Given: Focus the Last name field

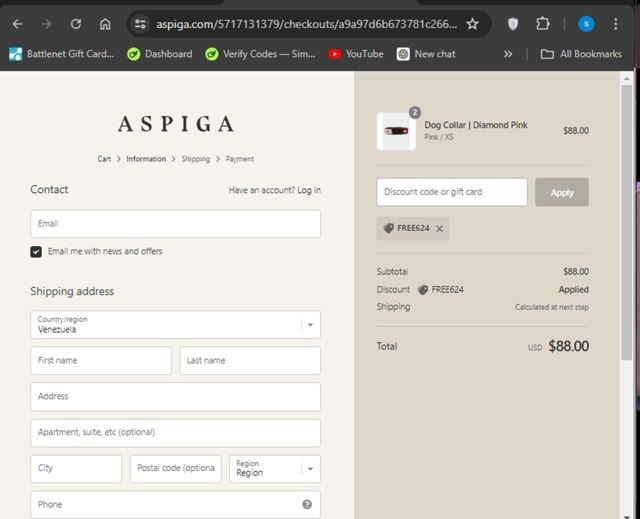Looking at the screenshot, I should (250, 360).
